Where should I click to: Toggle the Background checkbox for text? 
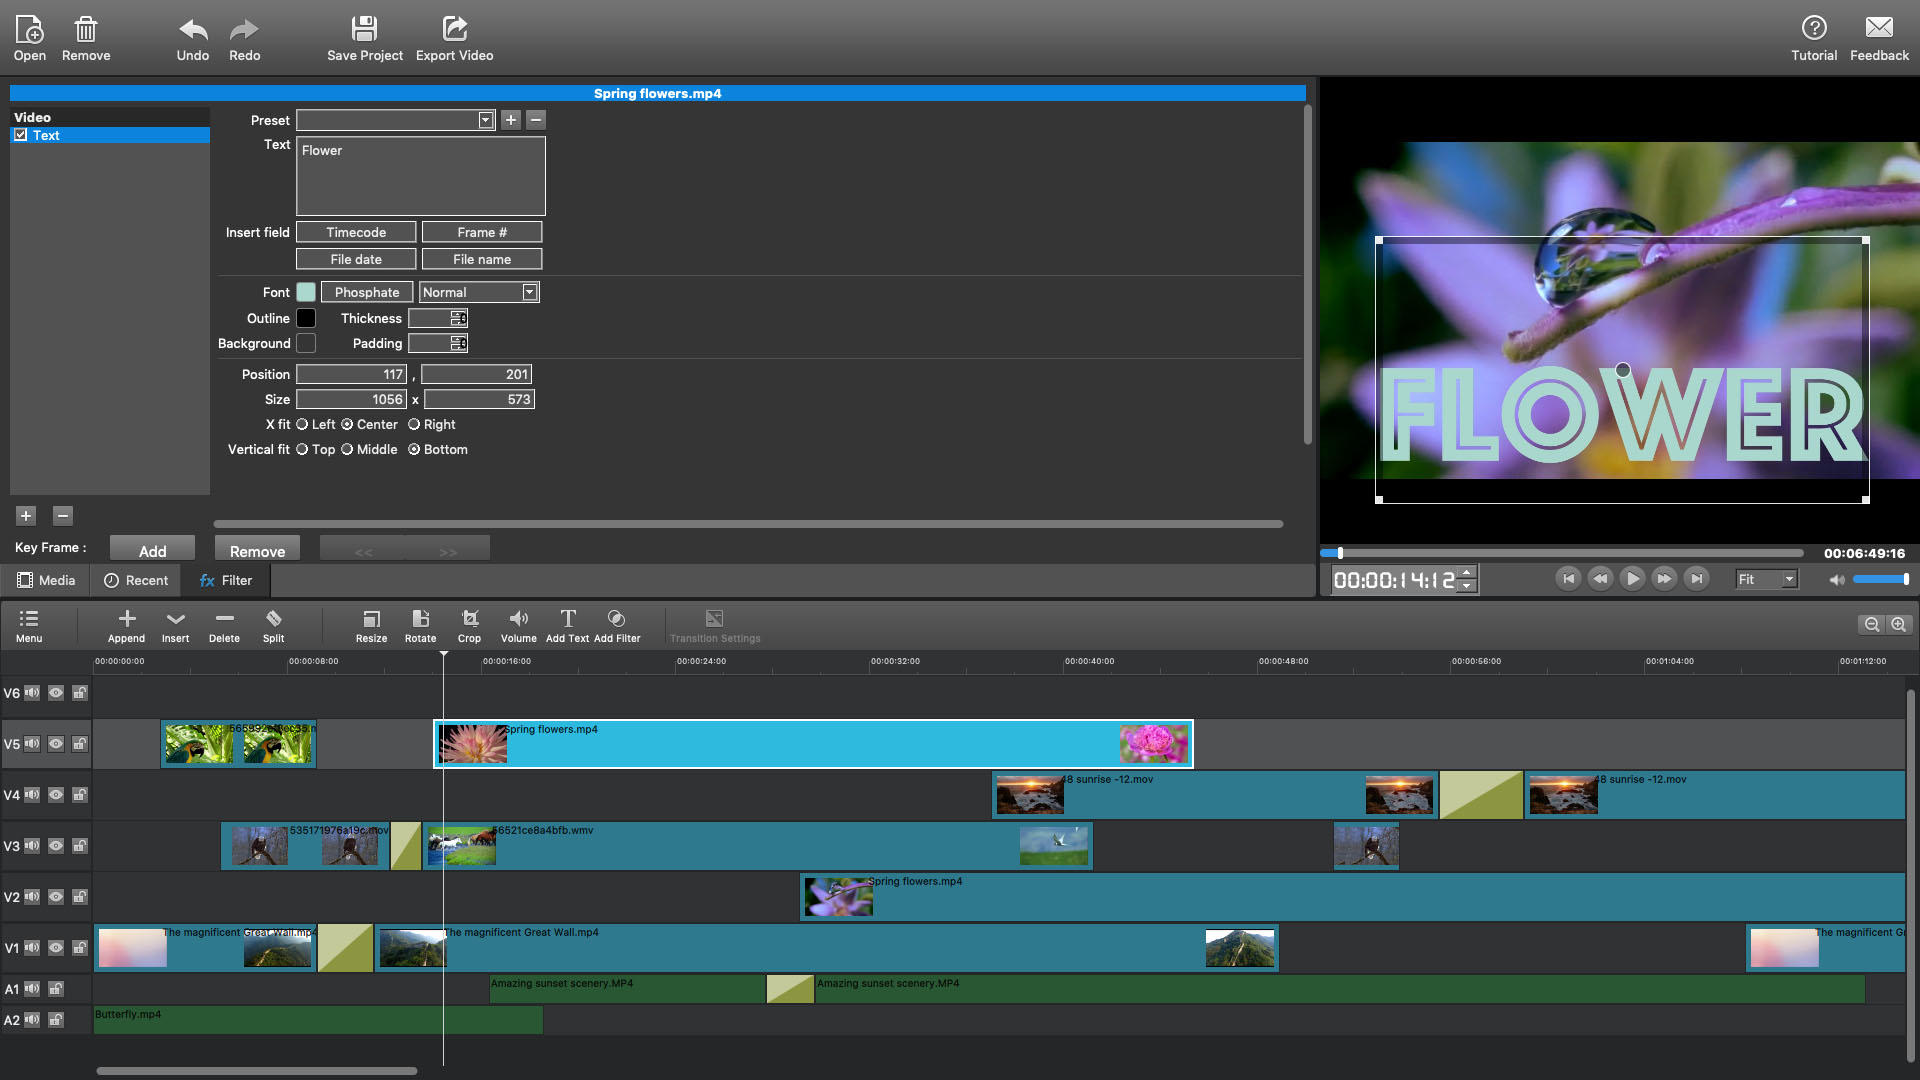point(305,343)
